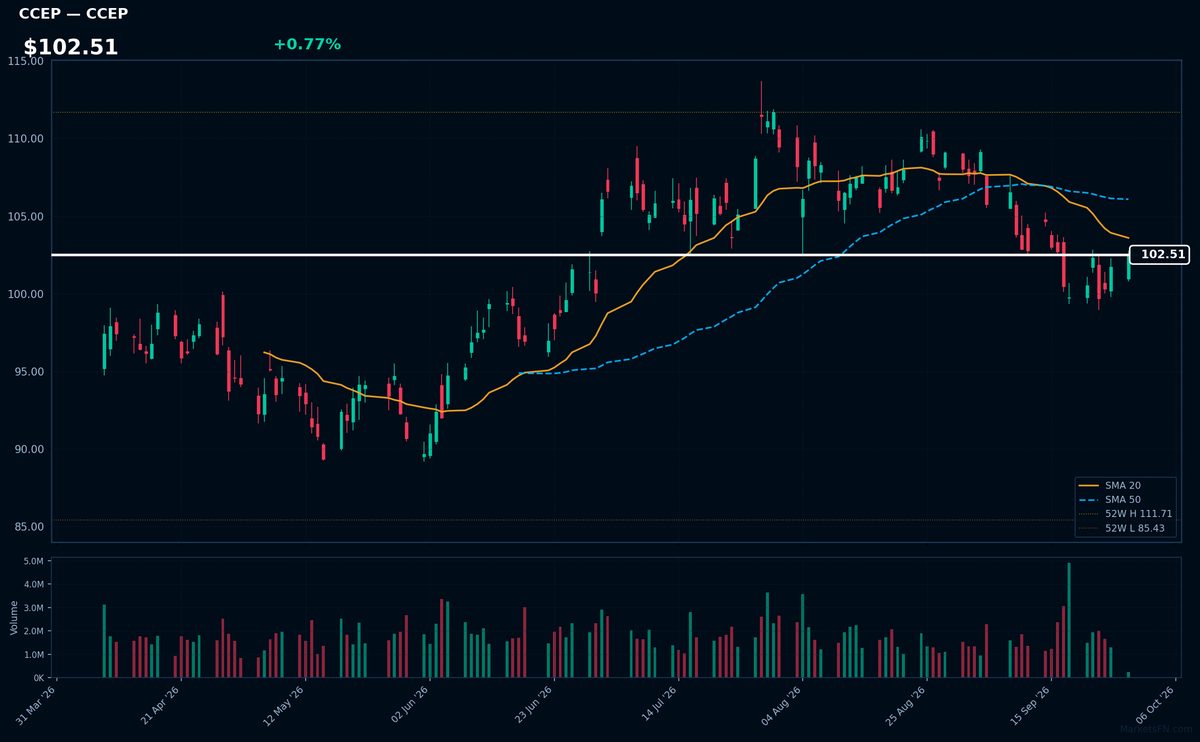Click the CCEP — CCEP chart title
The height and width of the screenshot is (742, 1200).
coord(73,14)
